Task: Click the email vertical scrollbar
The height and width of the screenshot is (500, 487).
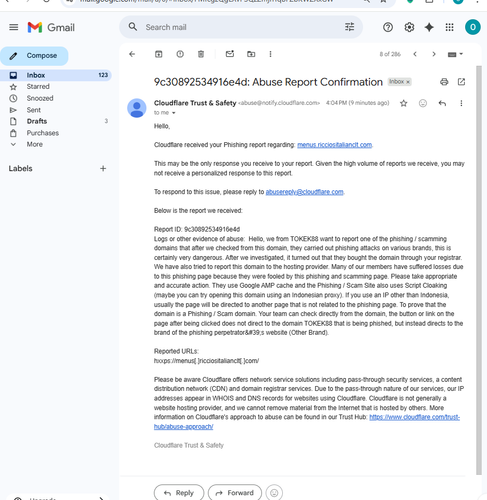Action: (479, 270)
